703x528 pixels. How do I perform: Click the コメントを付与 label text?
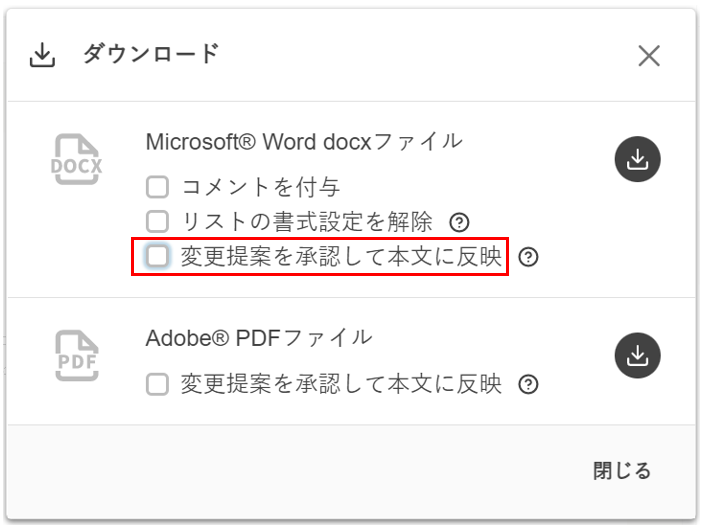click(260, 187)
